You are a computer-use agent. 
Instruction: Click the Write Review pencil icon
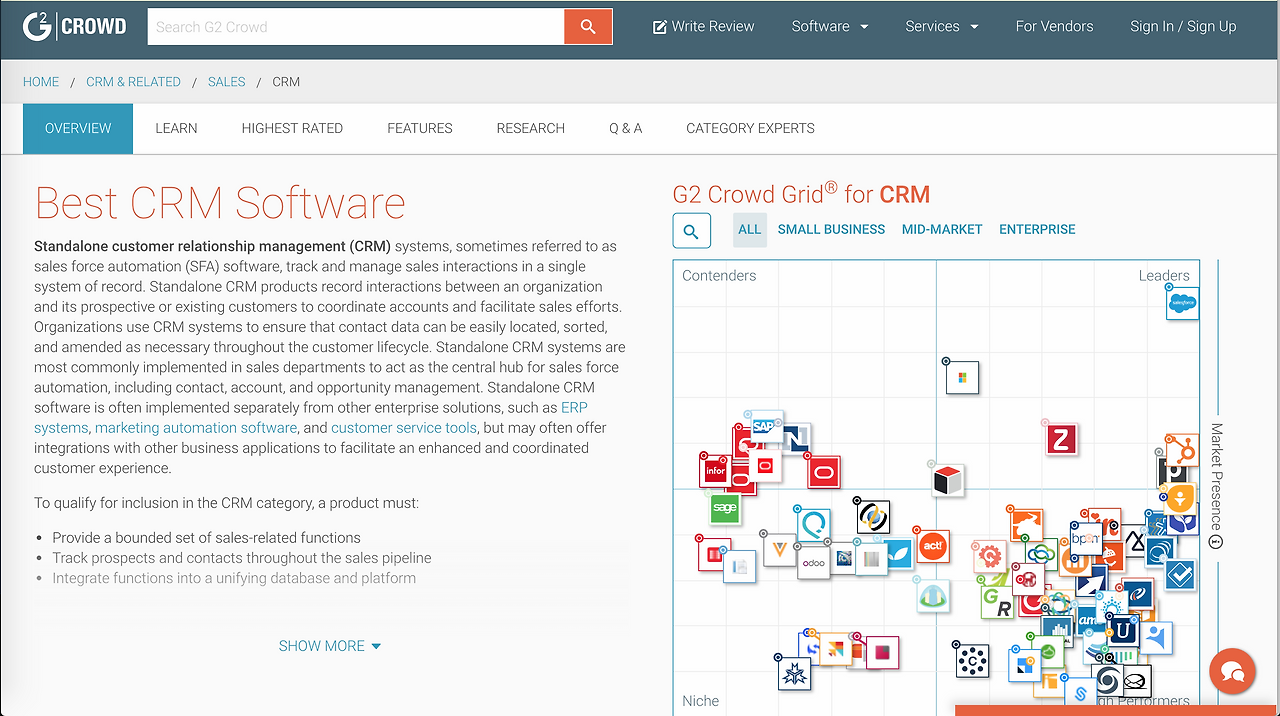click(x=660, y=27)
